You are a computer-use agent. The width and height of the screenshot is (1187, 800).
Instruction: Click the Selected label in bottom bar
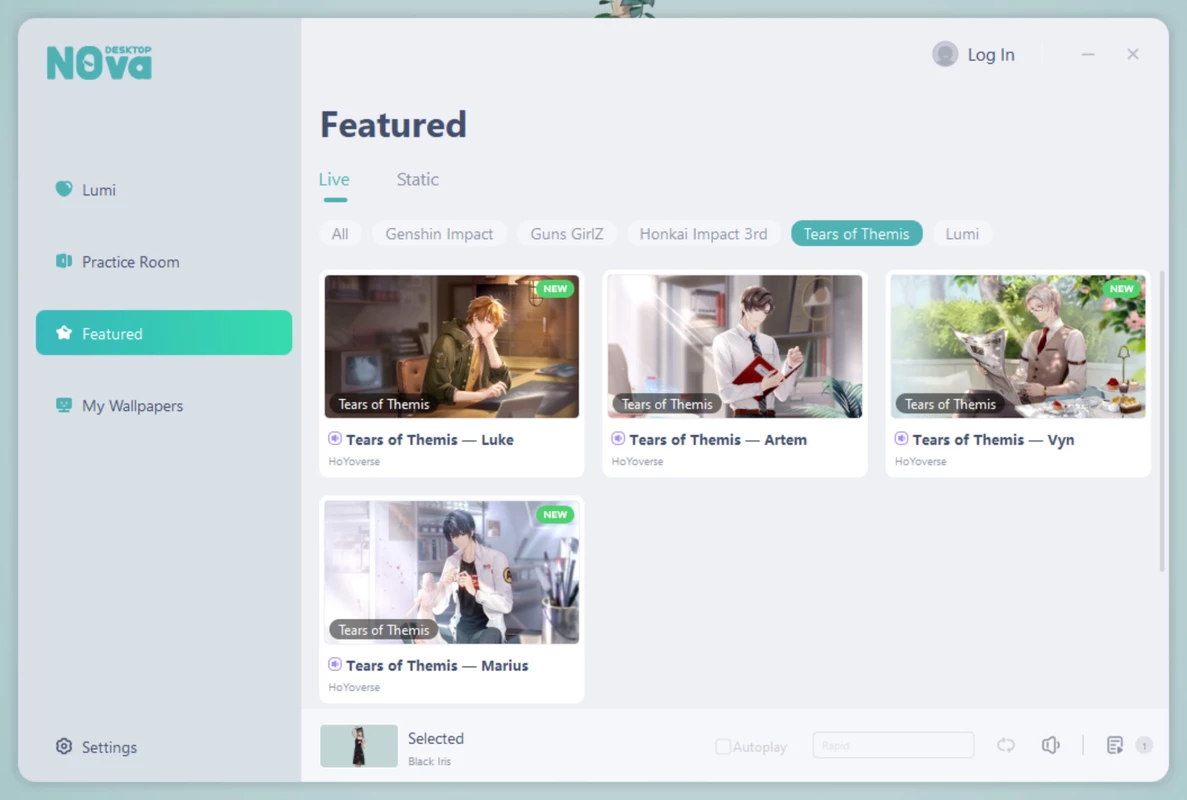(436, 738)
